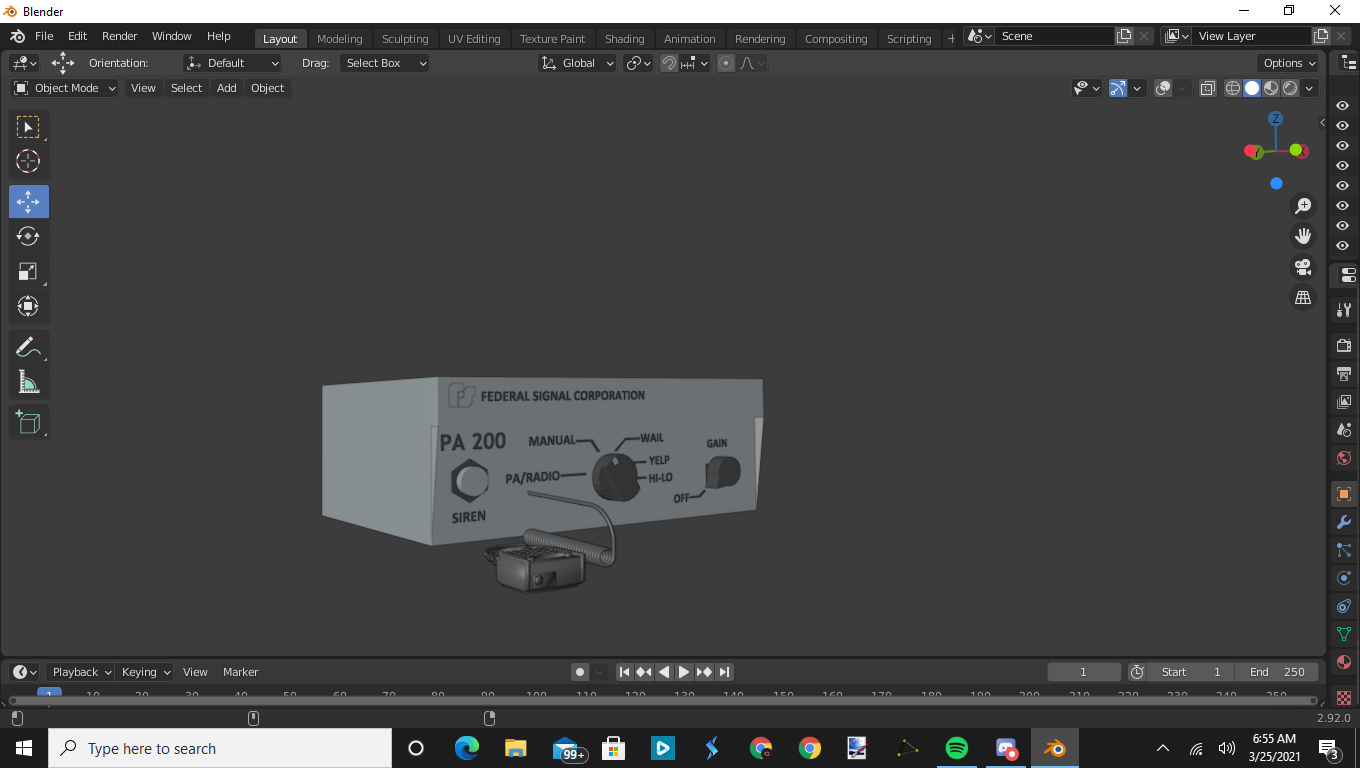Select the Transform tool
The width and height of the screenshot is (1360, 768).
[28, 306]
